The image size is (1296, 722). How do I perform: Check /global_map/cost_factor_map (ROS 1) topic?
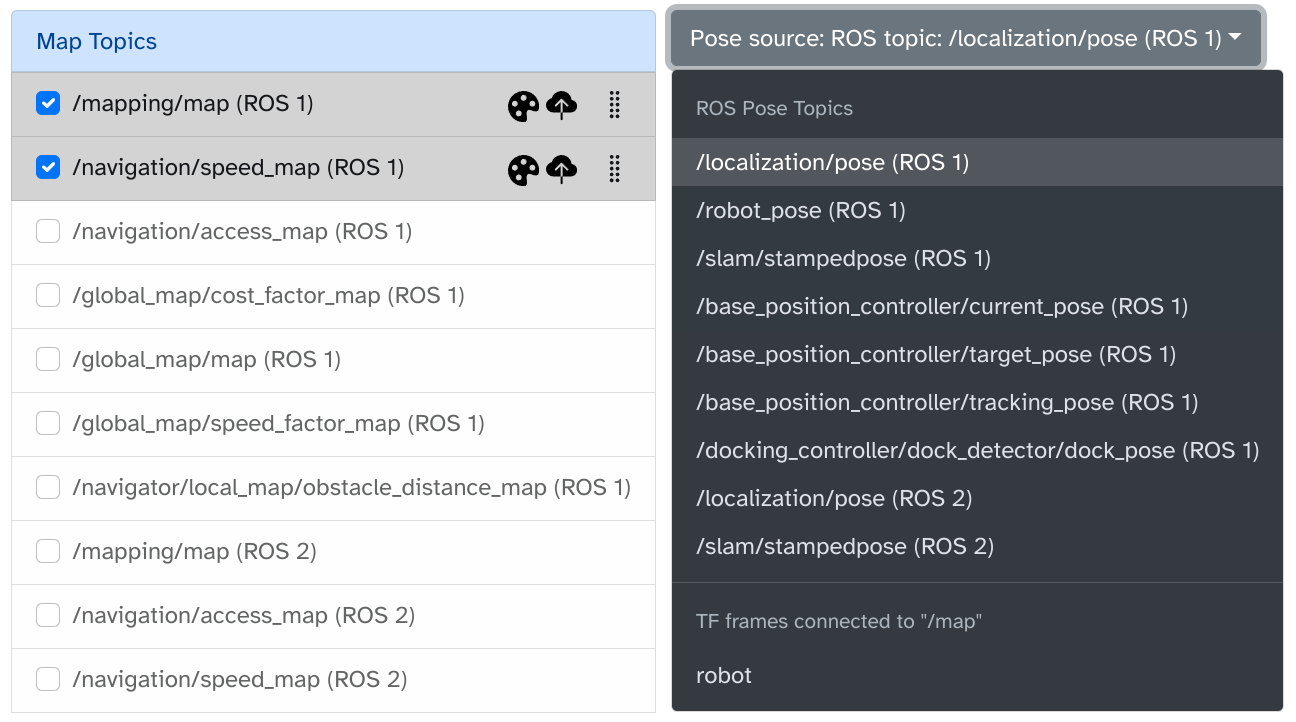click(x=48, y=296)
